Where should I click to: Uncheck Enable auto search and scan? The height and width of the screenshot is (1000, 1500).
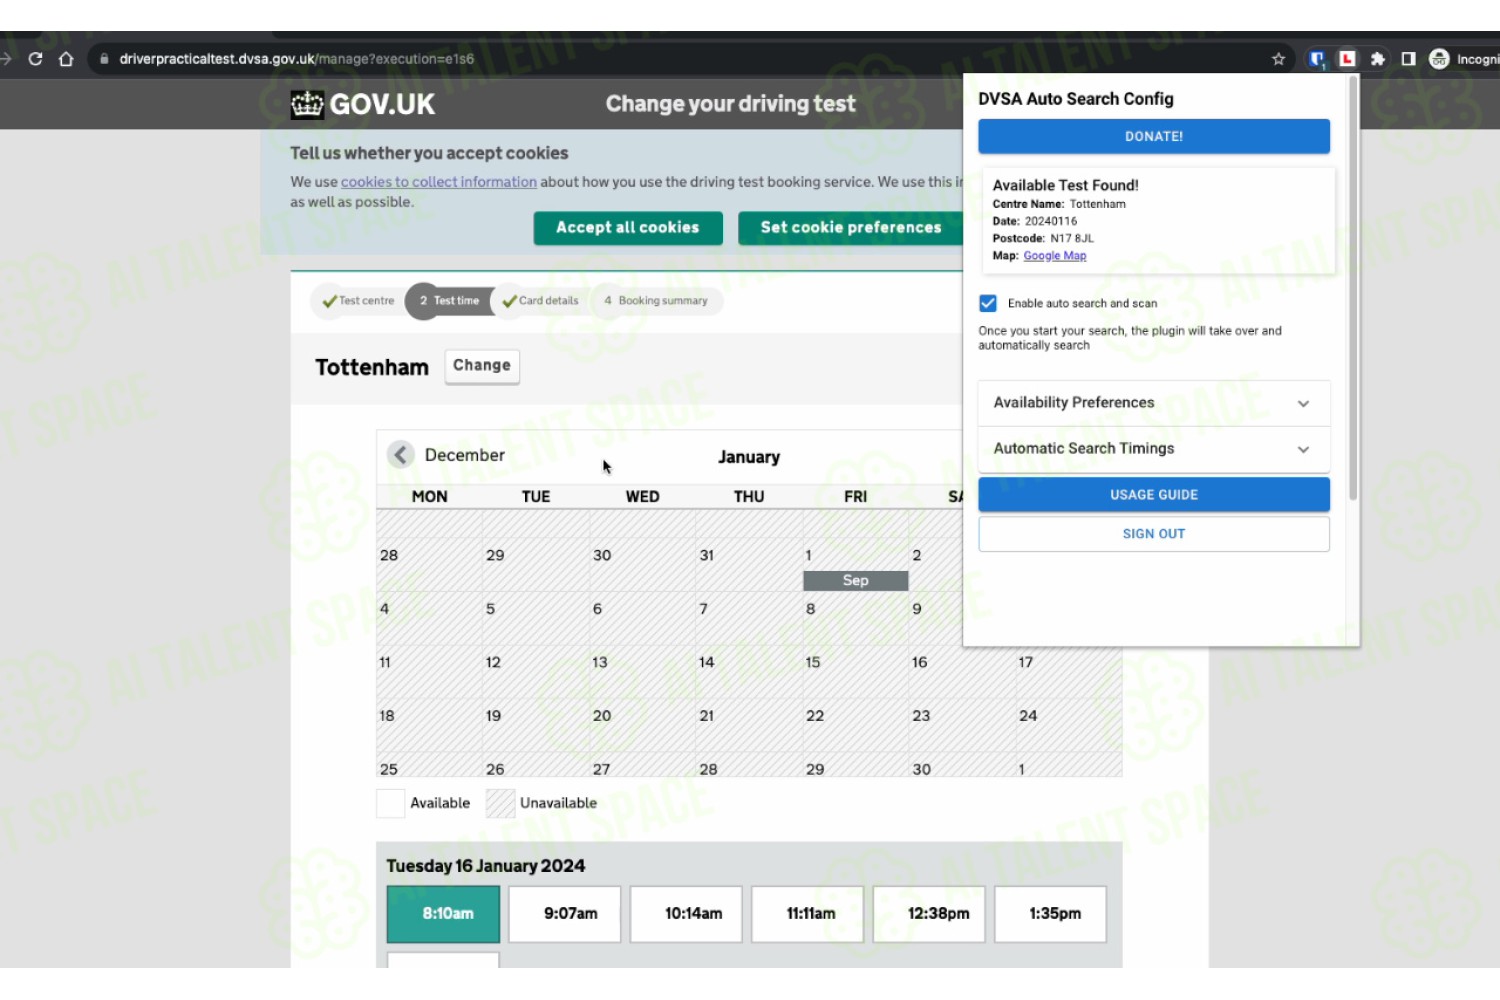click(x=988, y=303)
